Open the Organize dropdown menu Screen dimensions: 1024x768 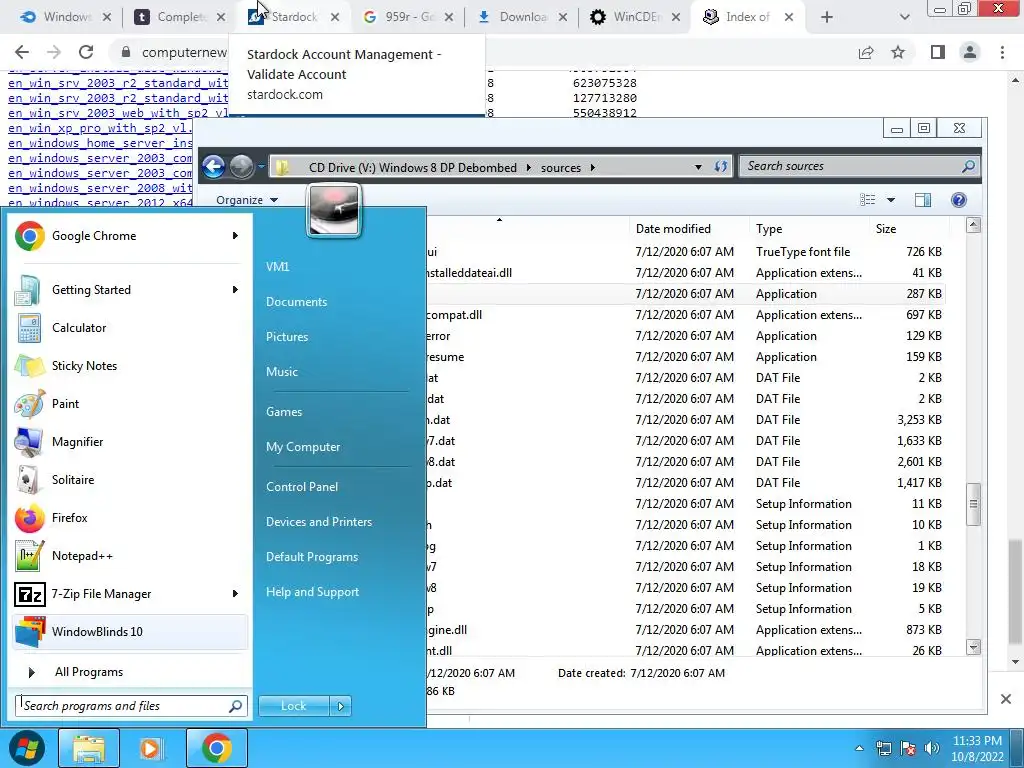[247, 200]
